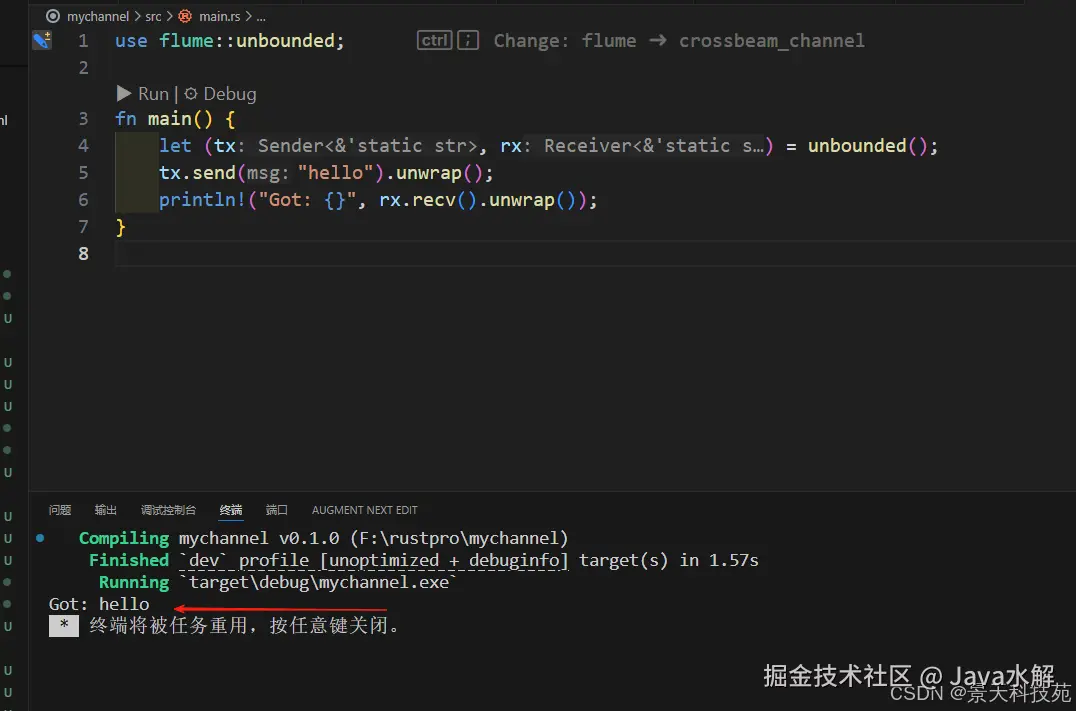Image resolution: width=1076 pixels, height=711 pixels.
Task: Click the asterisk icon before the terminal reuse message
Action: [64, 626]
